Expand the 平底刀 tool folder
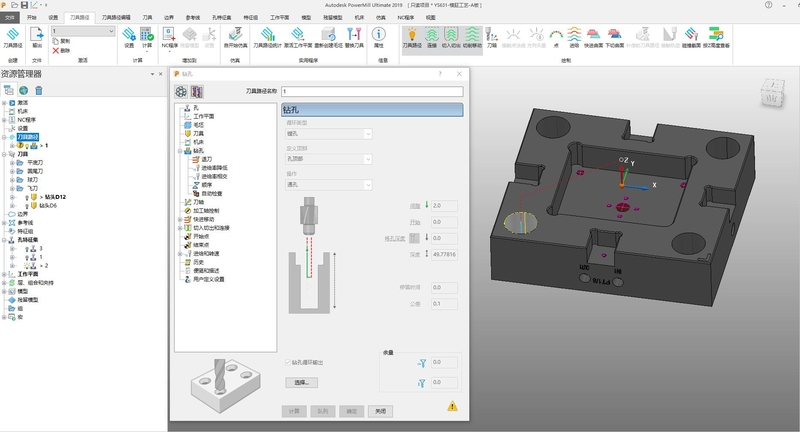800x432 pixels. (12, 163)
